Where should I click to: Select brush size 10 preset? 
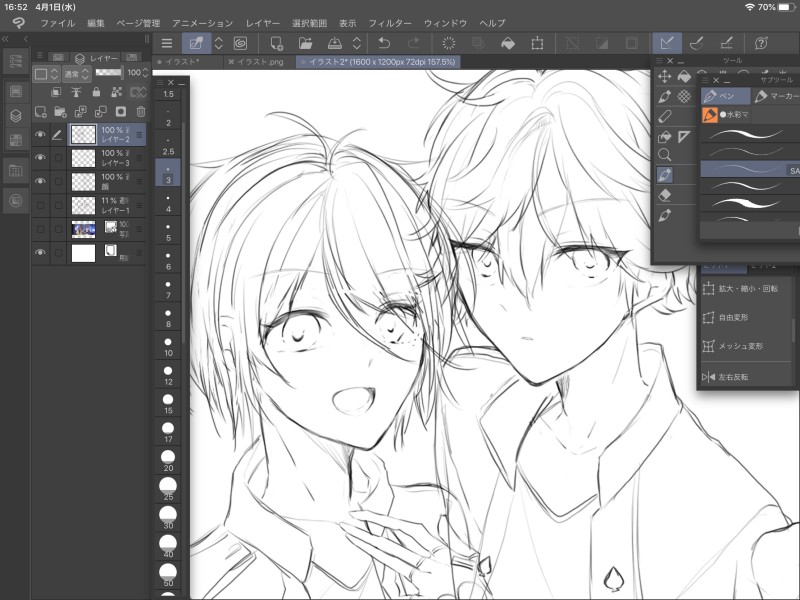coord(168,345)
